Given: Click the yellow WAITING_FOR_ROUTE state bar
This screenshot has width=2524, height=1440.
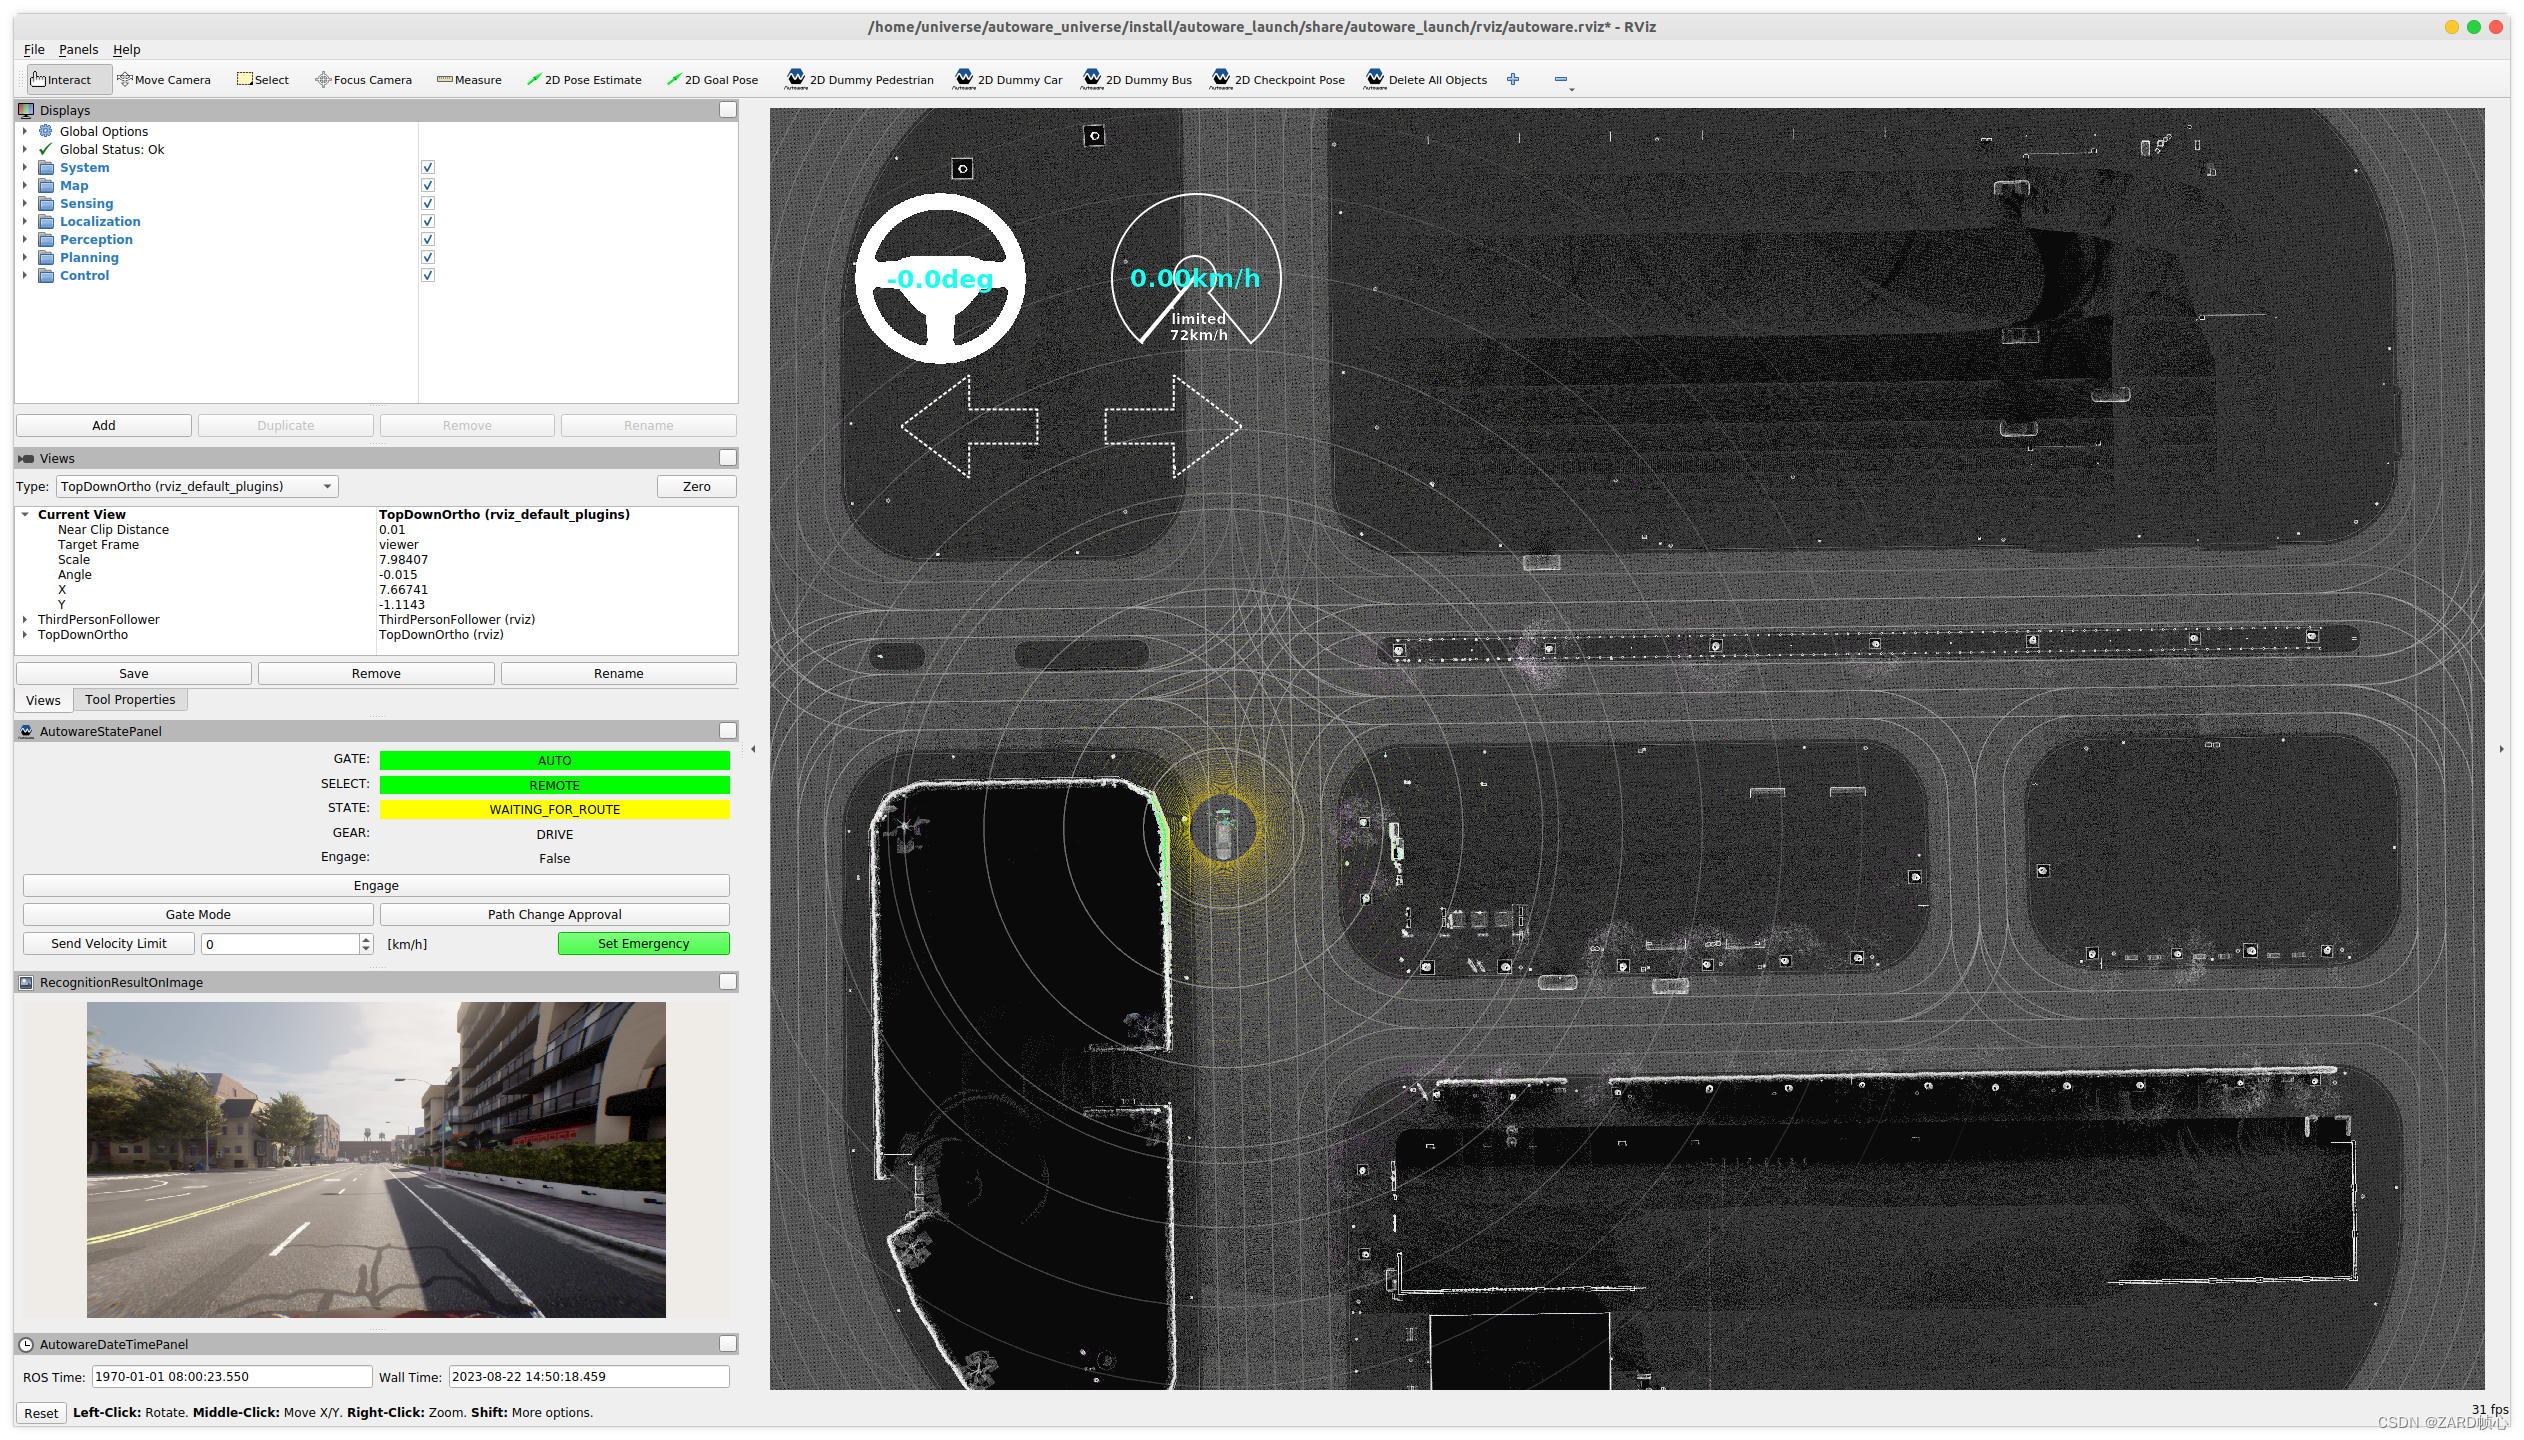Looking at the screenshot, I should coord(554,810).
